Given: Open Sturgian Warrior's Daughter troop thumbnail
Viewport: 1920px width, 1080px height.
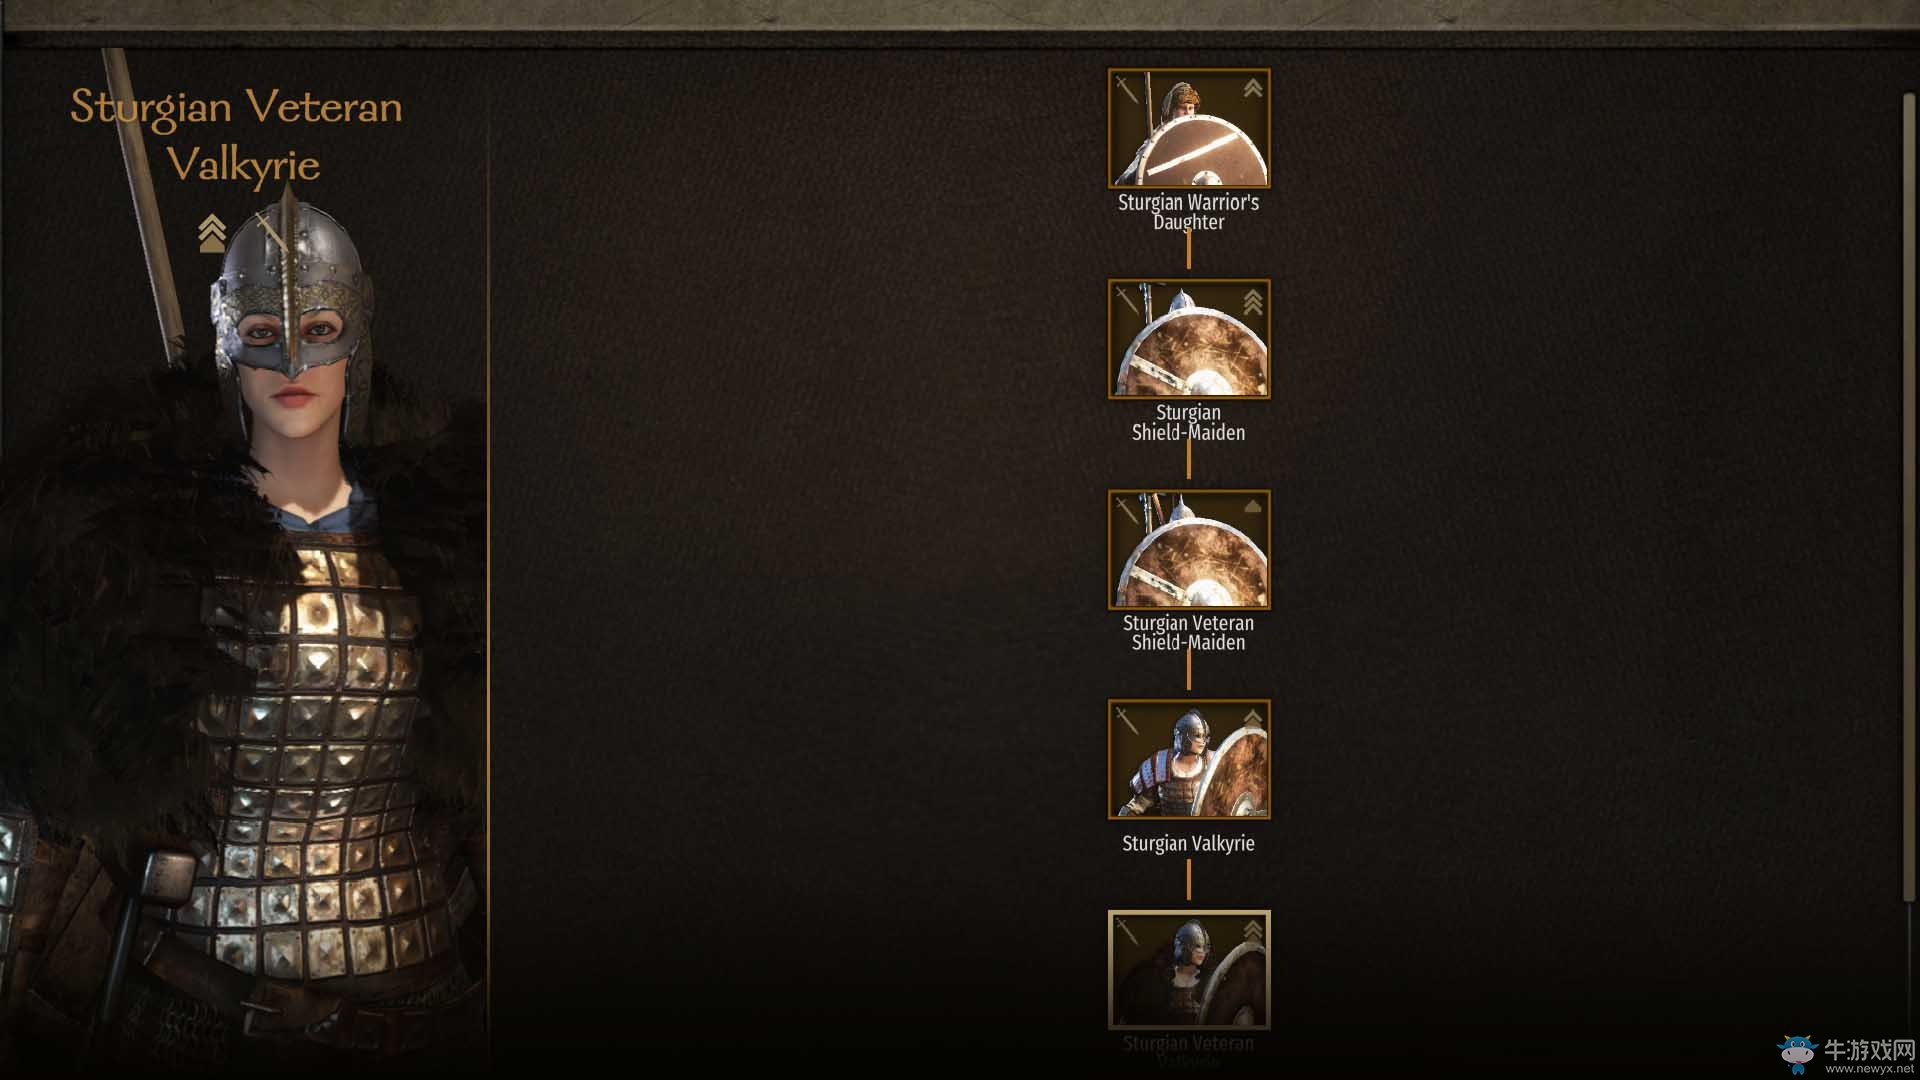Looking at the screenshot, I should point(1189,128).
